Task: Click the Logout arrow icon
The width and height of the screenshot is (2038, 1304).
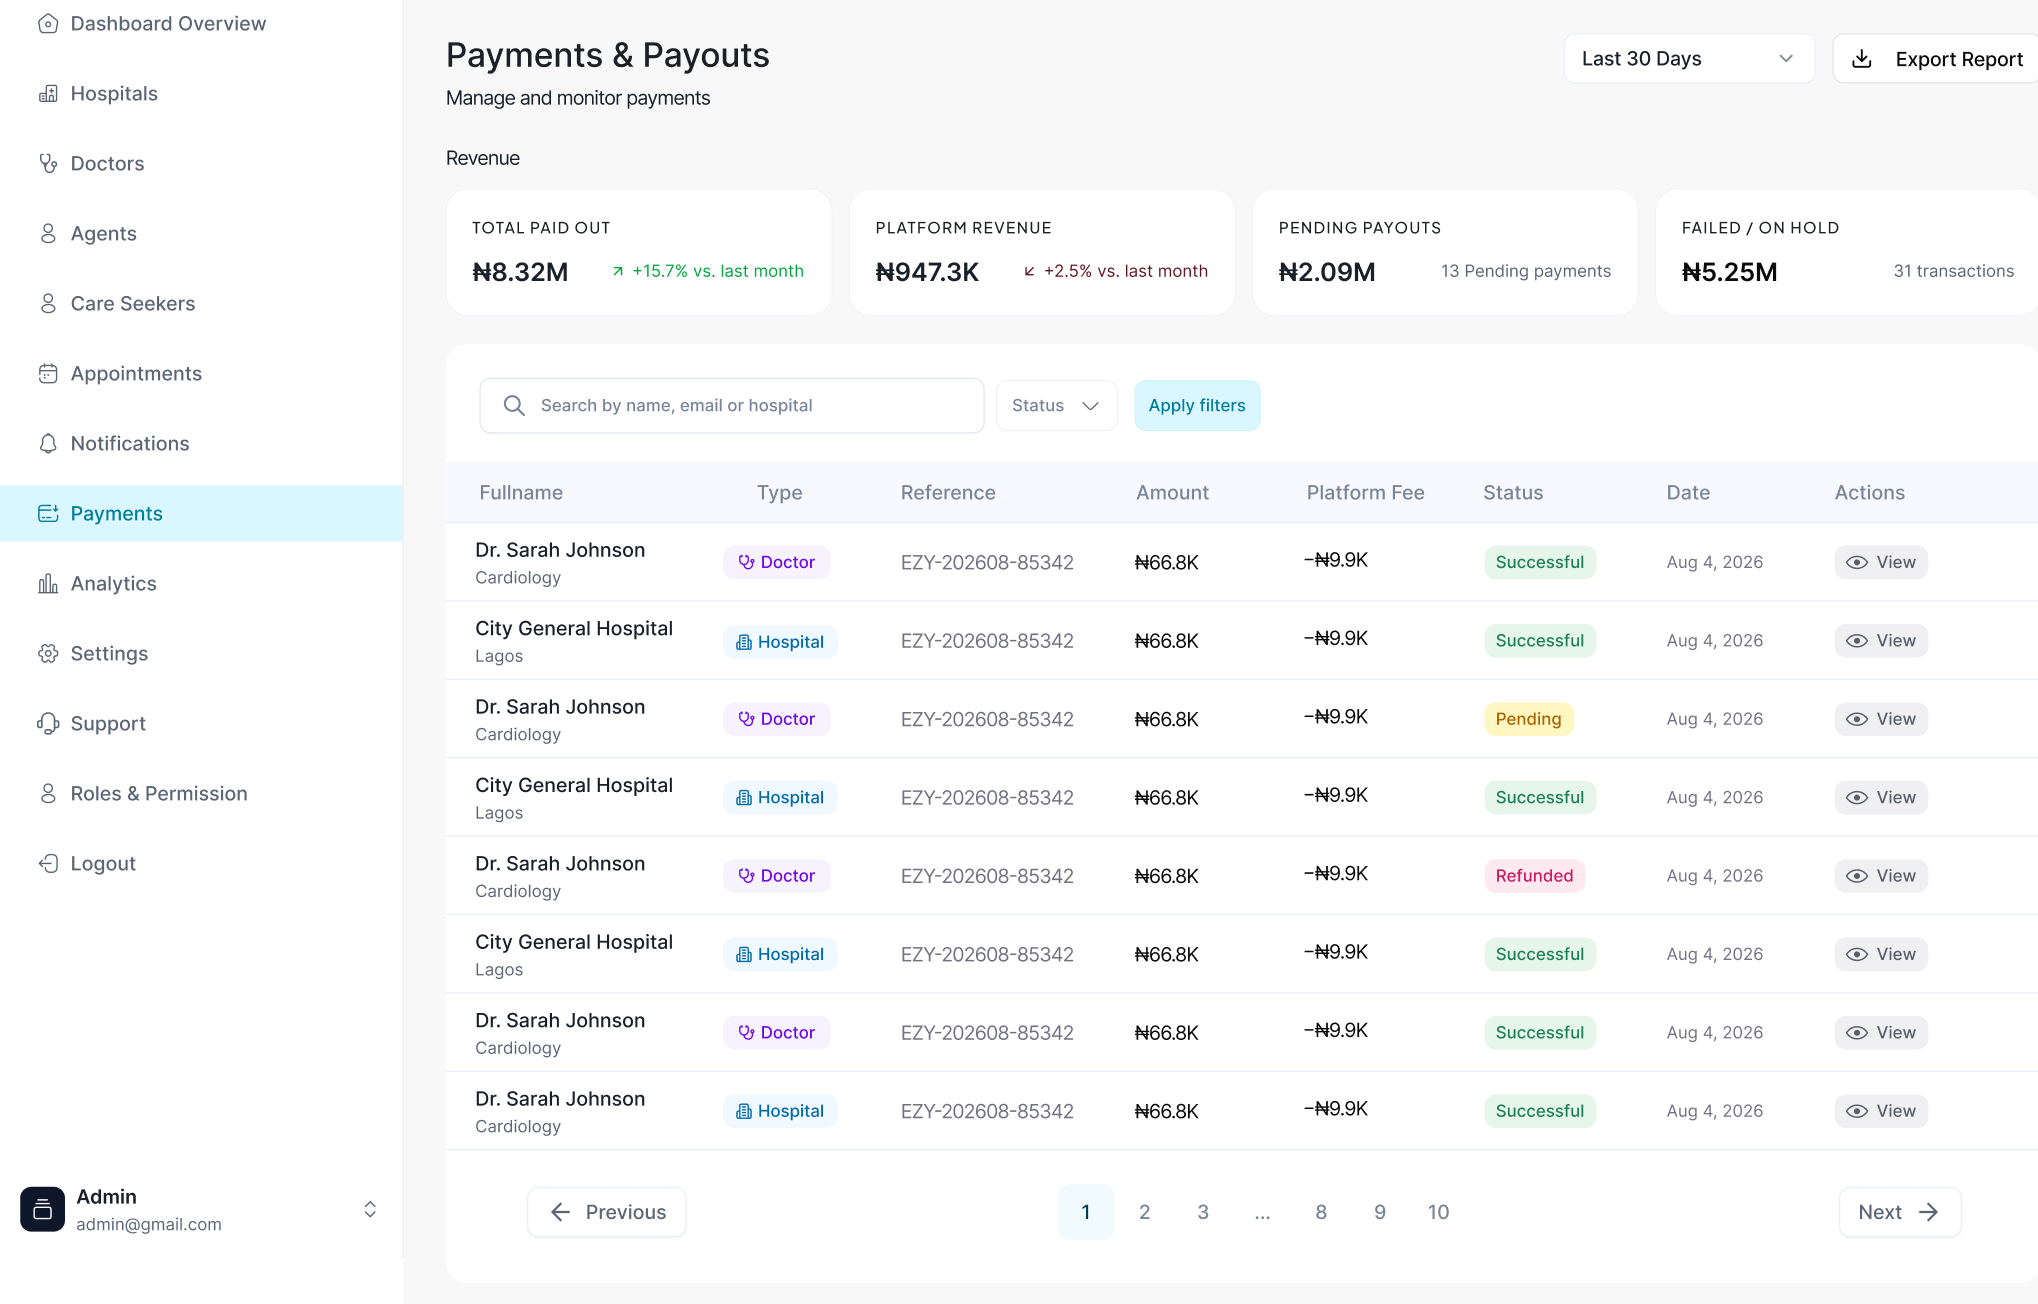Action: point(48,863)
